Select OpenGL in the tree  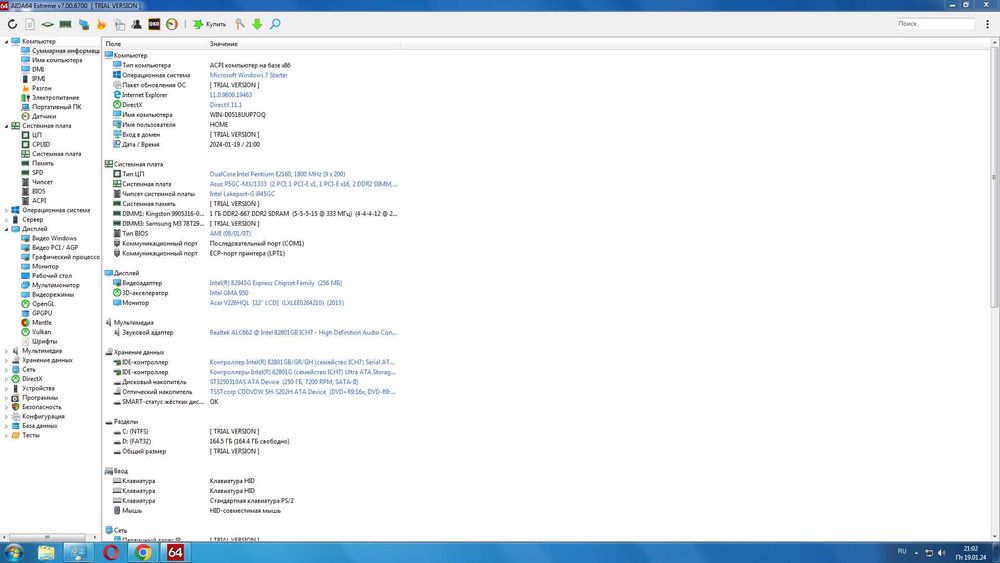coord(43,304)
